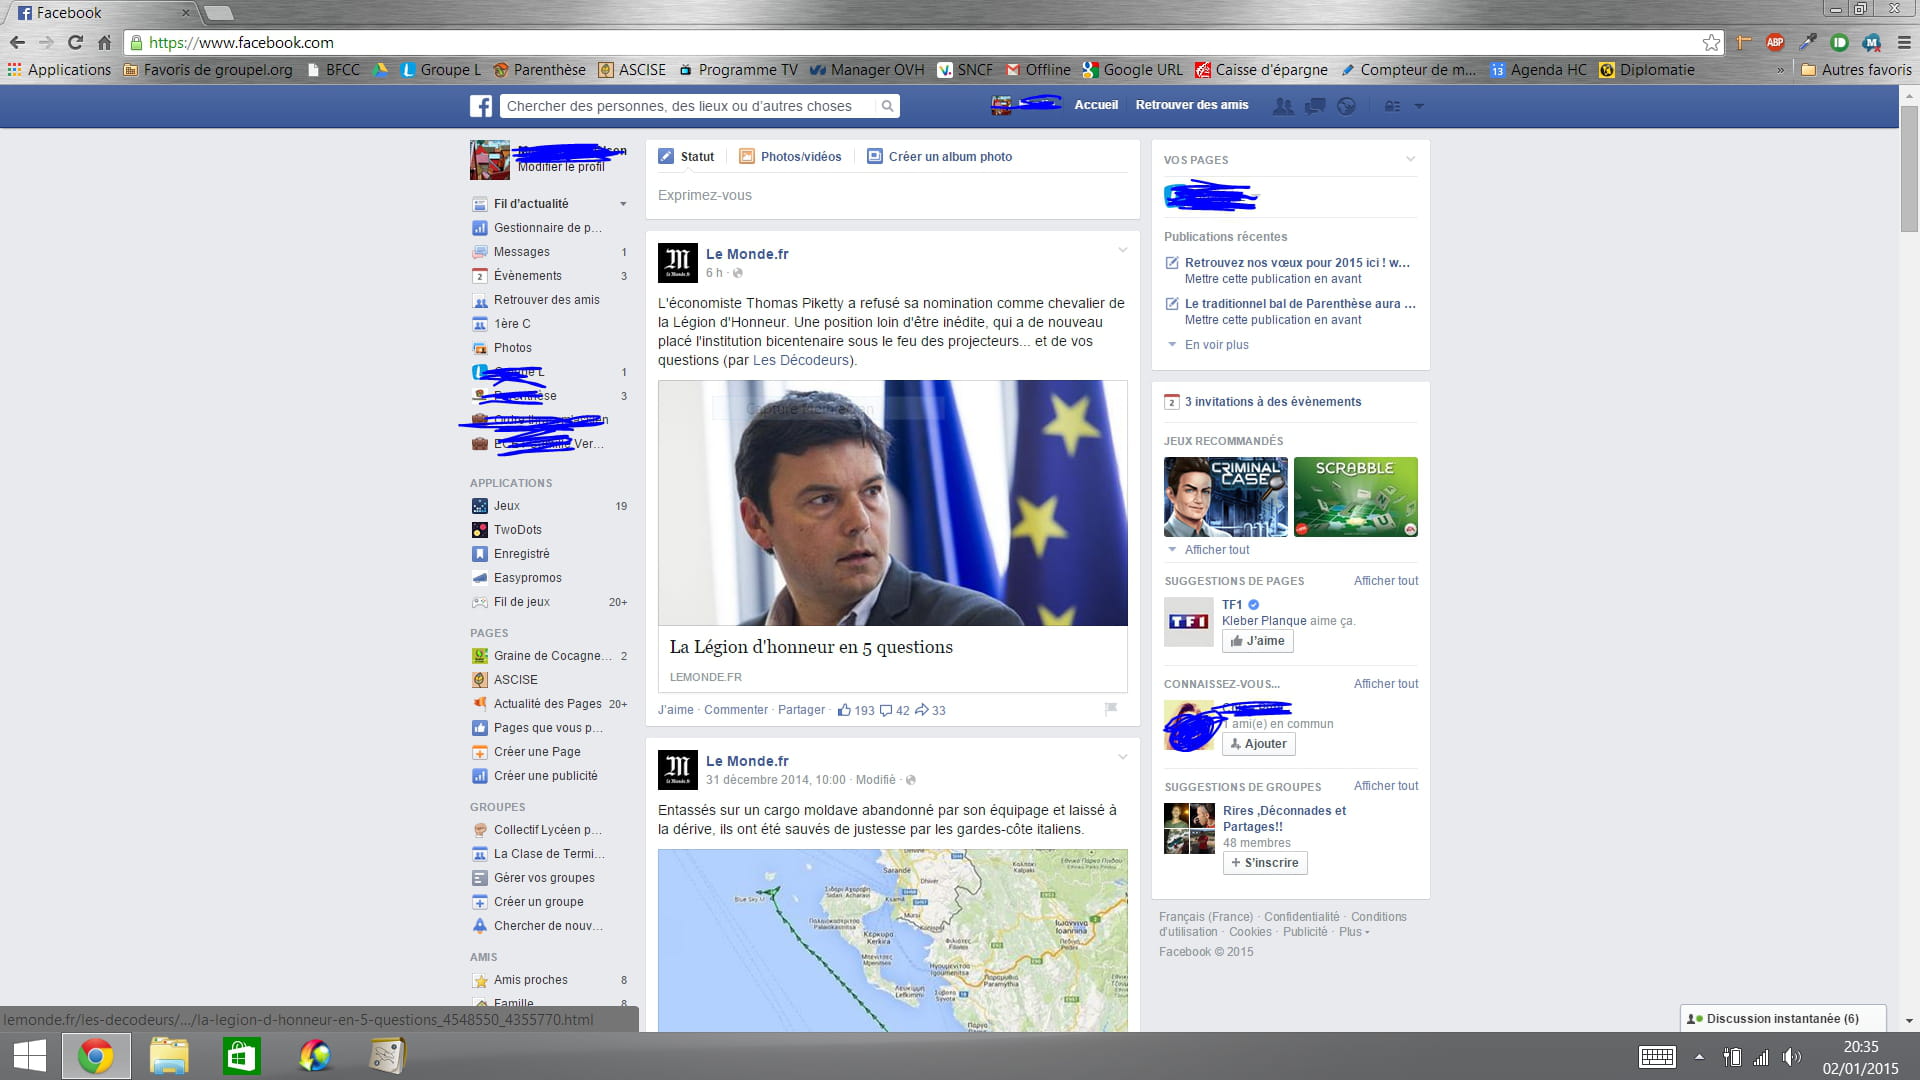The image size is (1920, 1080).
Task: Open notifications globe icon in header
Action: tap(1346, 106)
